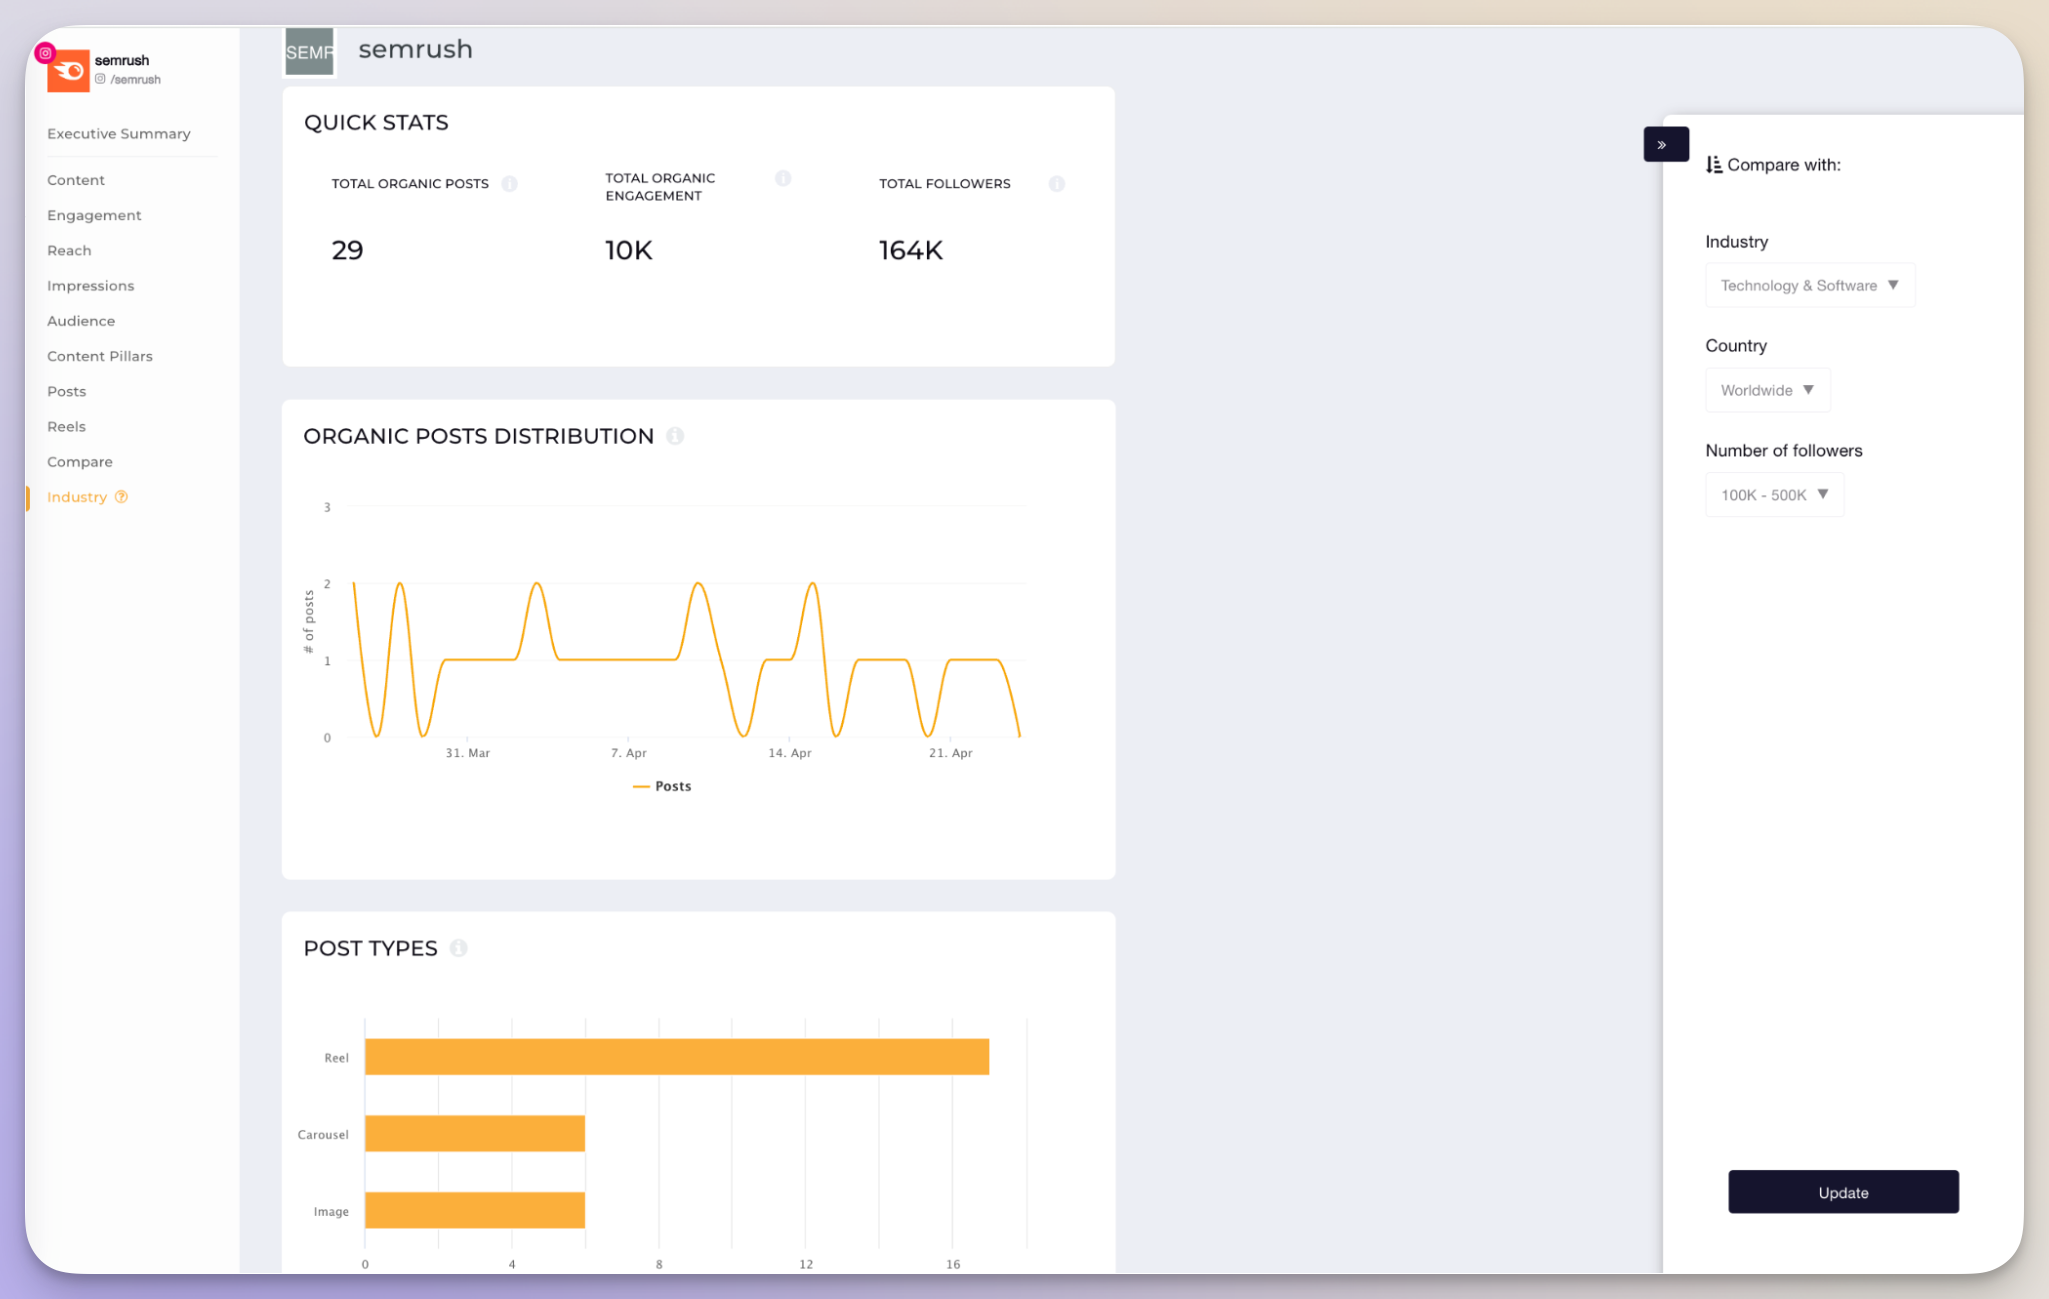The width and height of the screenshot is (2049, 1299).
Task: Open info icon beside Total Organic Engagement
Action: click(783, 178)
